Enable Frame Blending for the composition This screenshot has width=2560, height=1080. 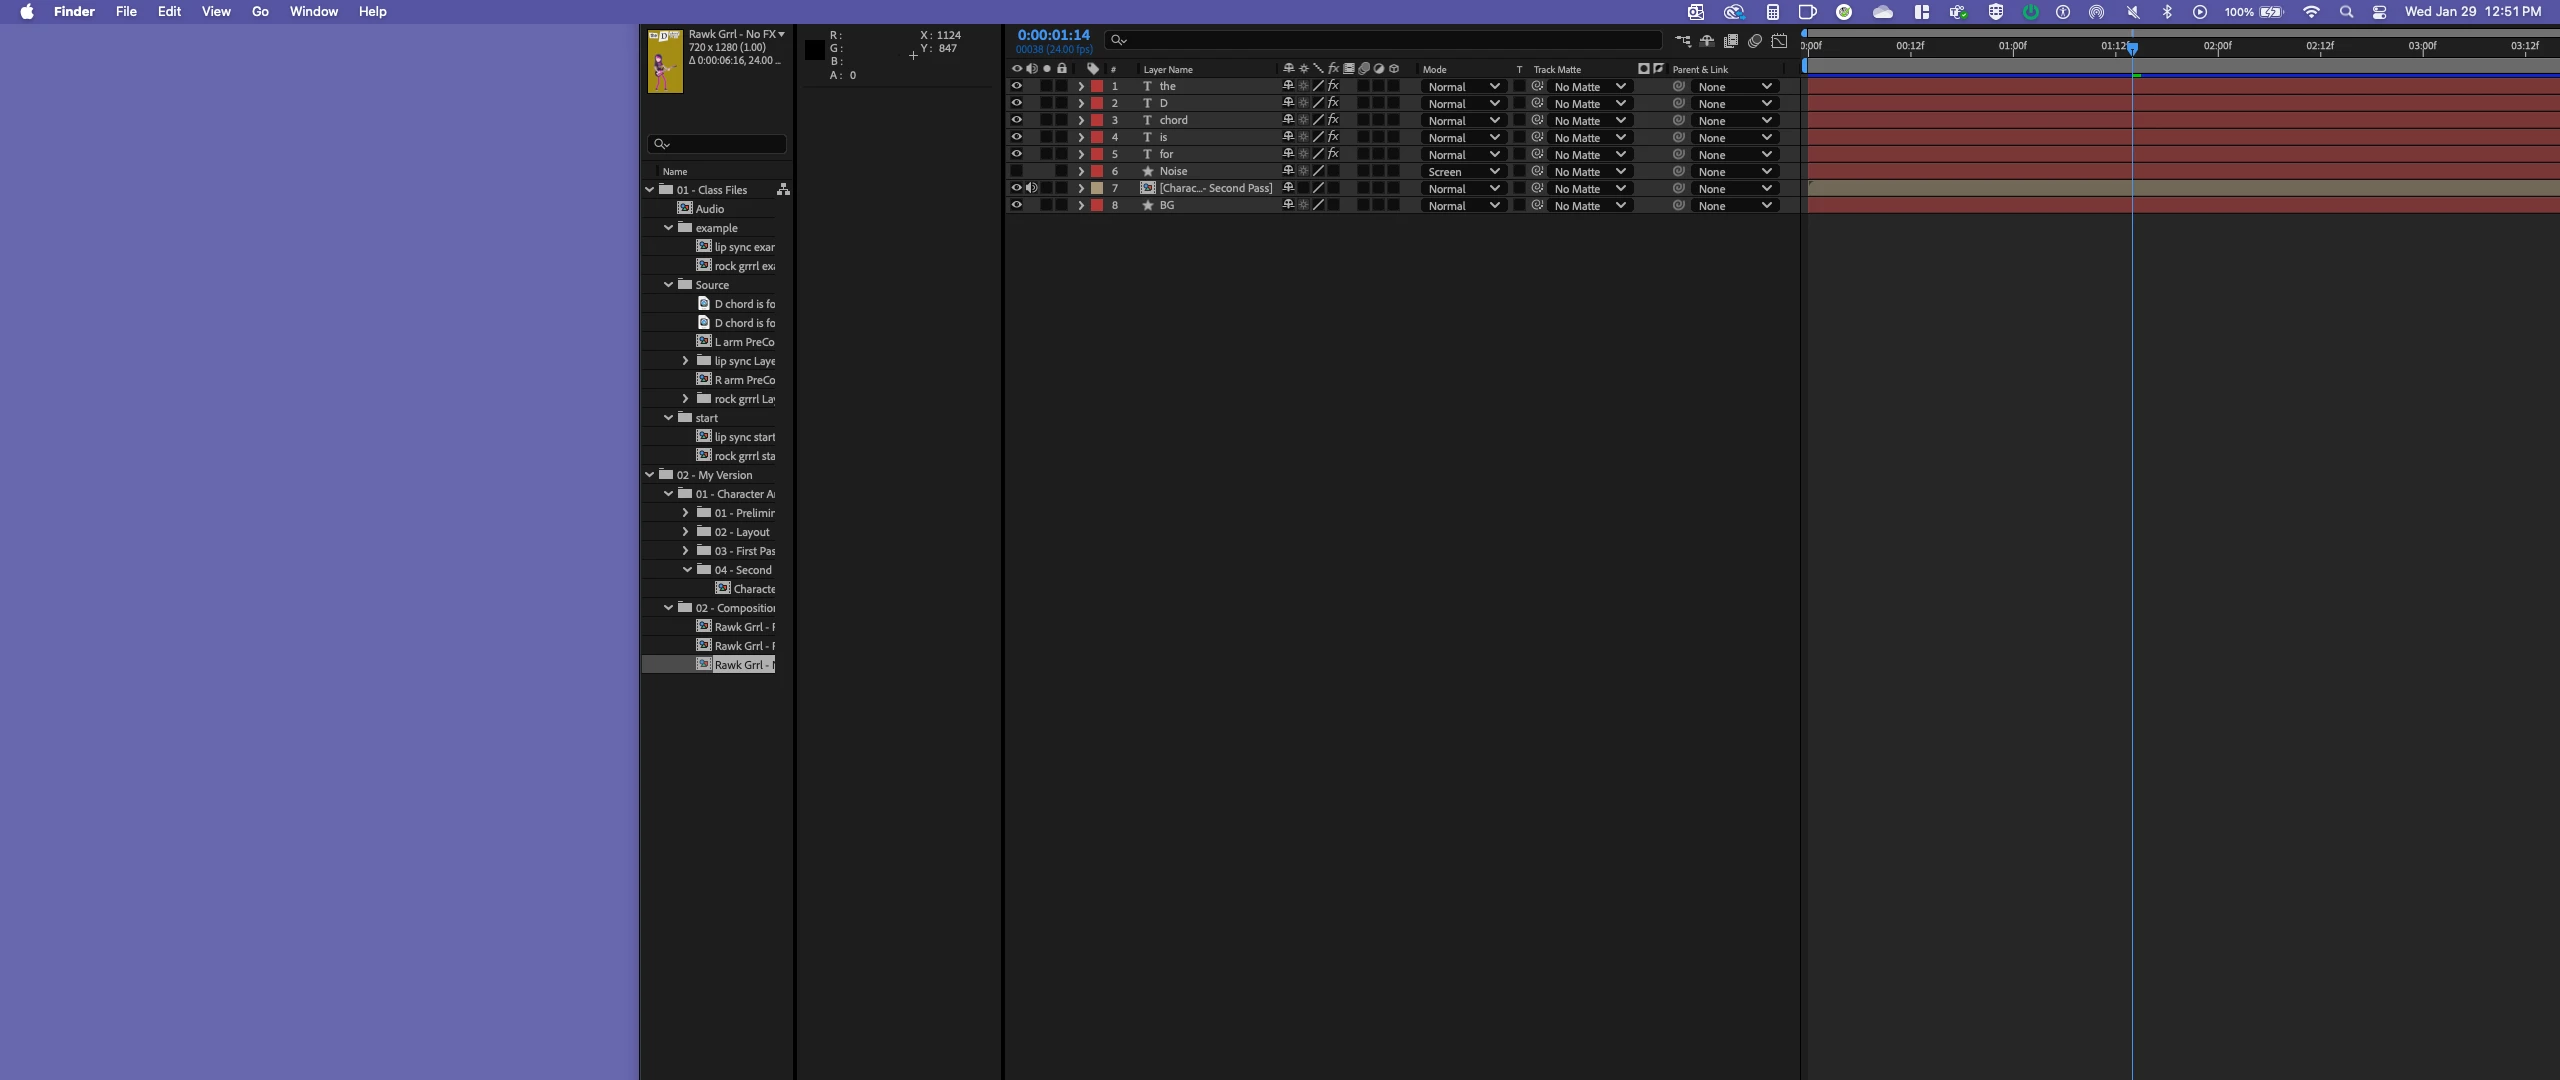1731,41
